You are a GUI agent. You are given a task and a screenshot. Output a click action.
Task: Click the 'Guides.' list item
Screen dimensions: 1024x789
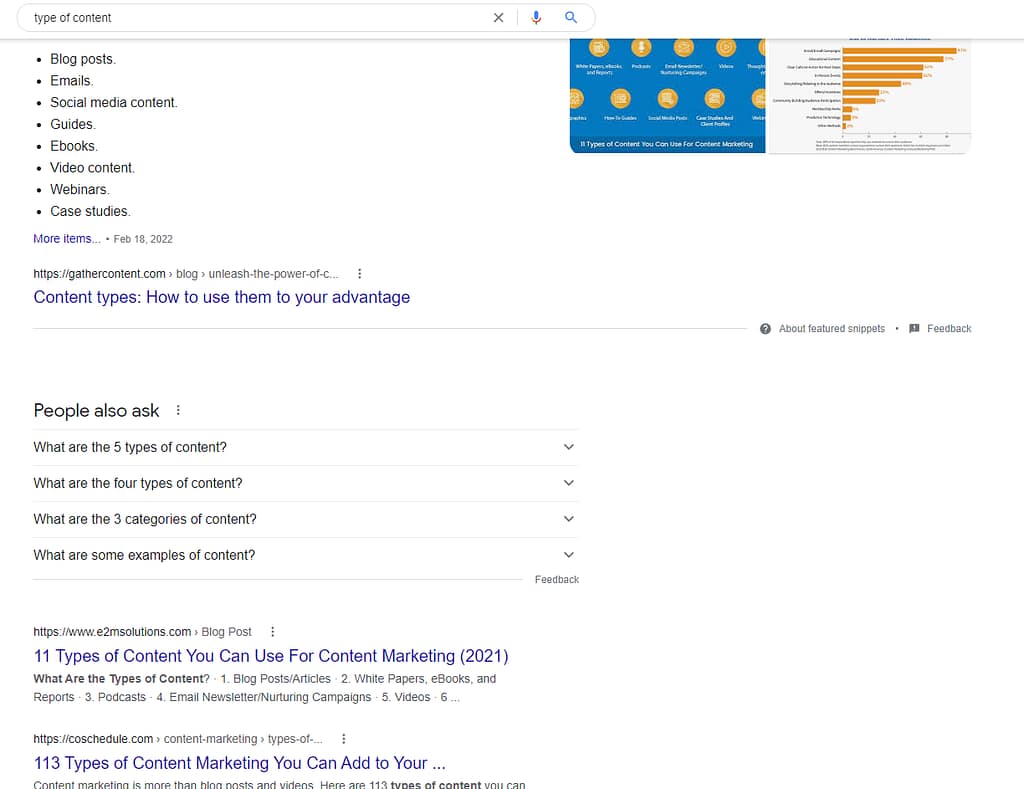(73, 124)
